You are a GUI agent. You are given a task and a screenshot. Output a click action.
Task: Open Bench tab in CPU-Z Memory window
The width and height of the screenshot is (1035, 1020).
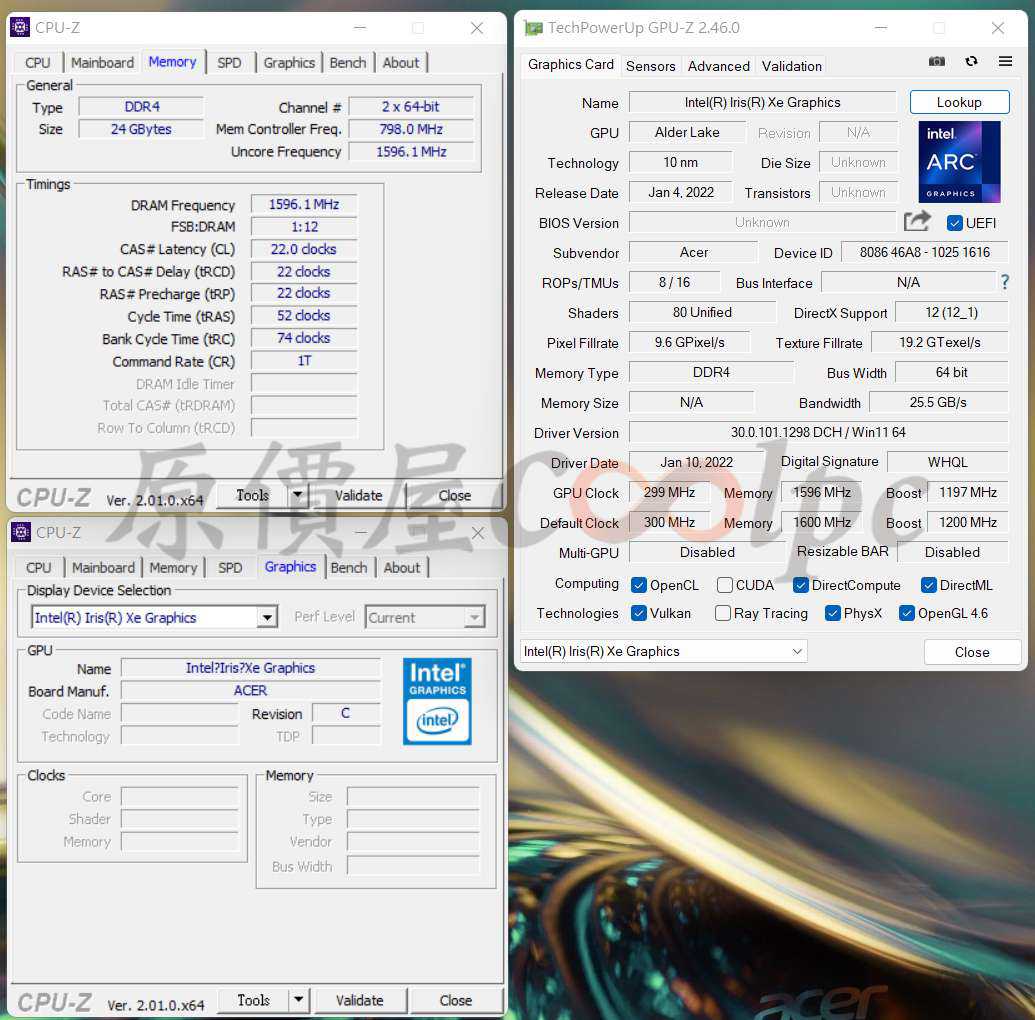(348, 63)
